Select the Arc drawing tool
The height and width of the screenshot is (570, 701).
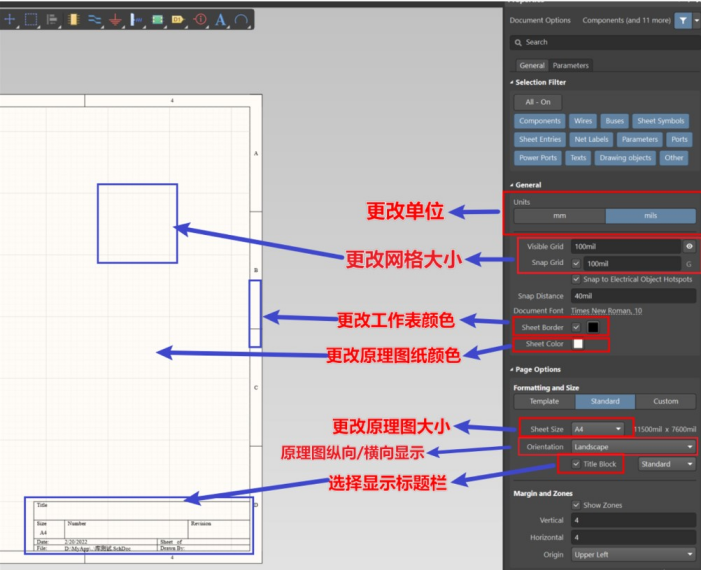pyautogui.click(x=241, y=19)
